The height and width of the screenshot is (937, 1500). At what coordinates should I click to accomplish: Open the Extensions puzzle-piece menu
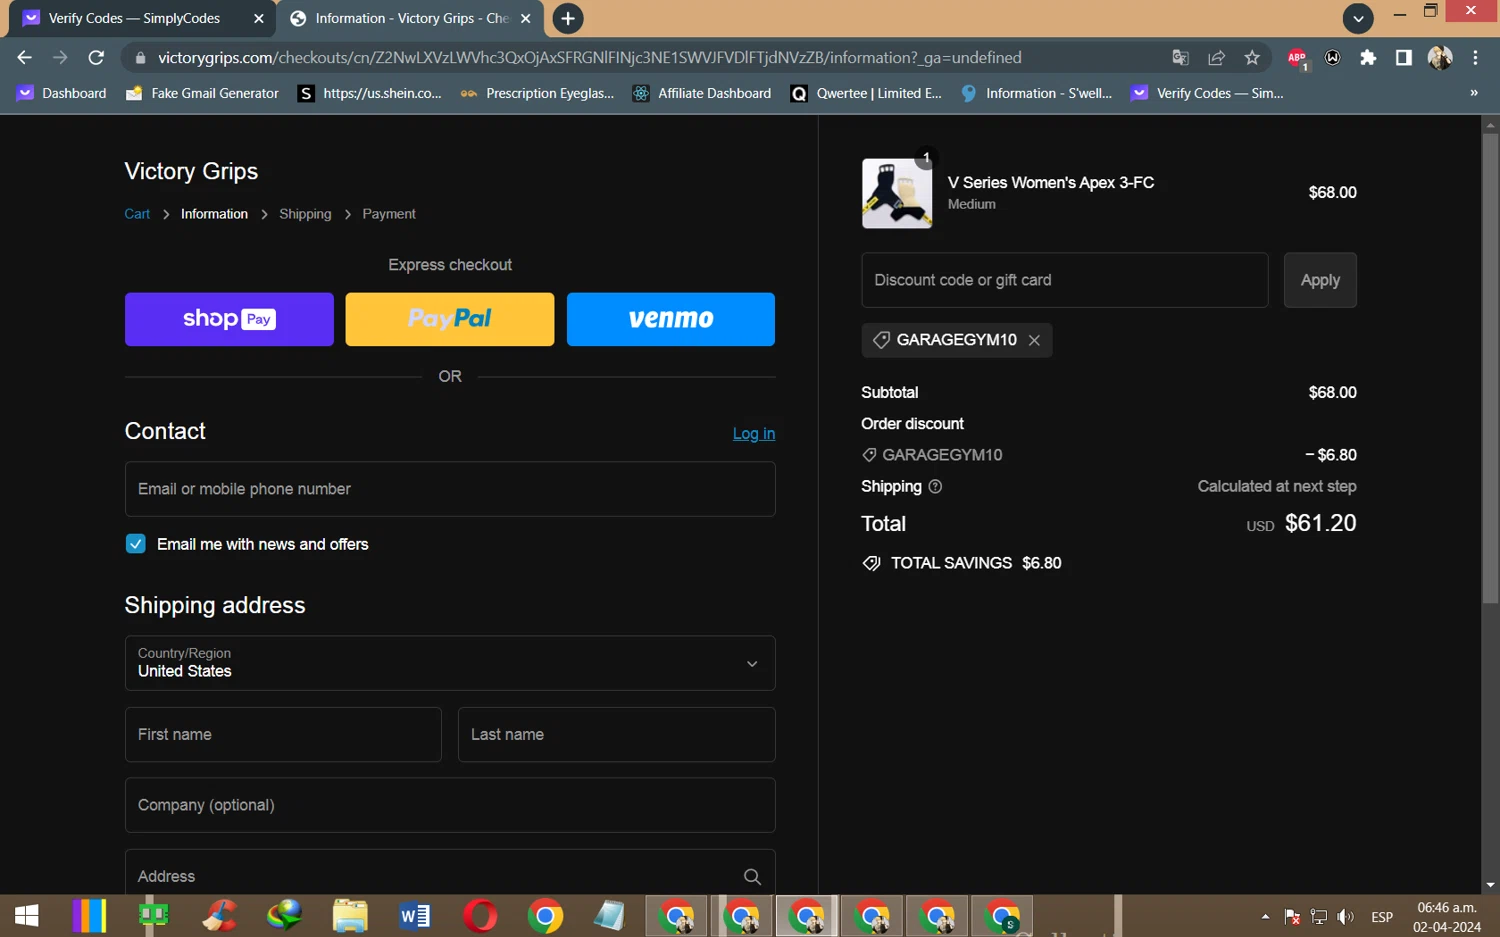1368,58
